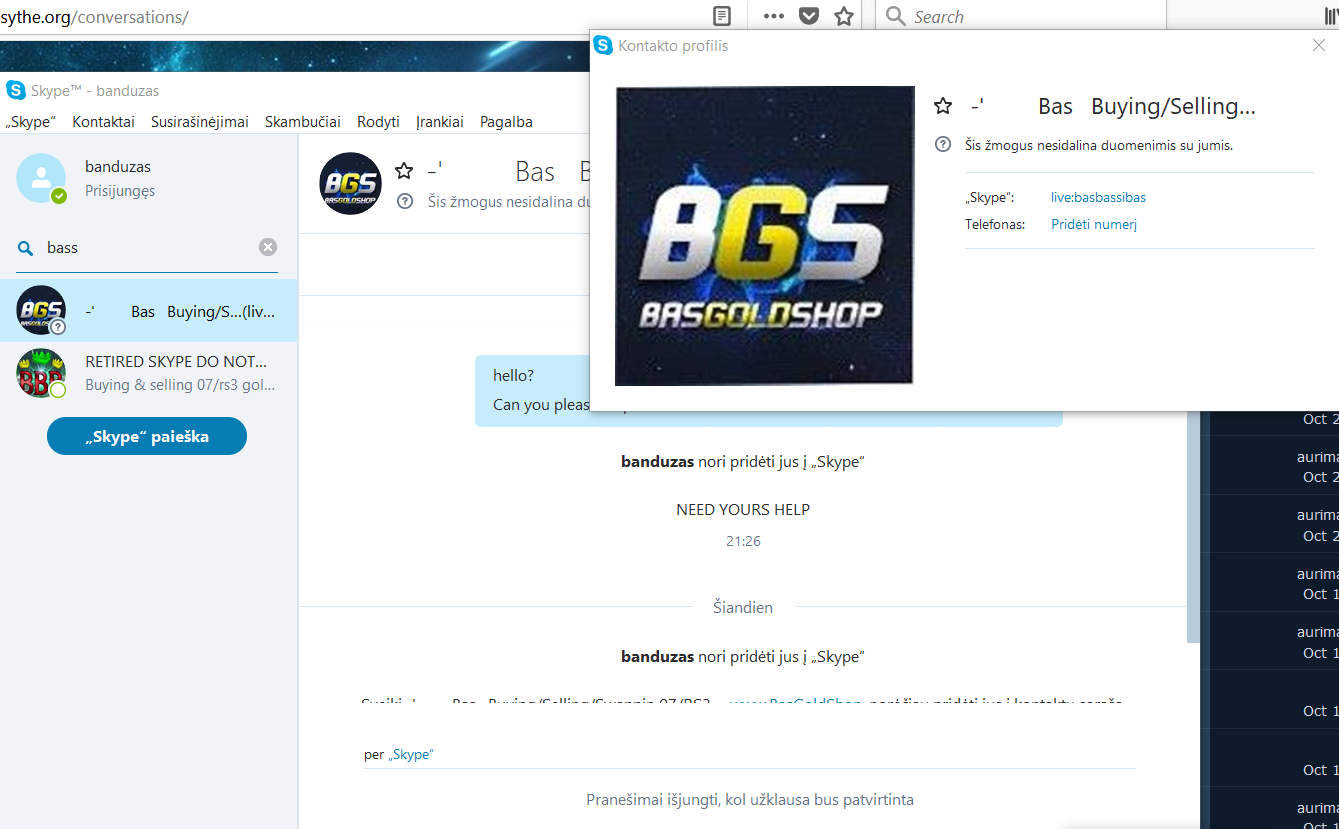Click the banduzas profile avatar

click(x=41, y=178)
